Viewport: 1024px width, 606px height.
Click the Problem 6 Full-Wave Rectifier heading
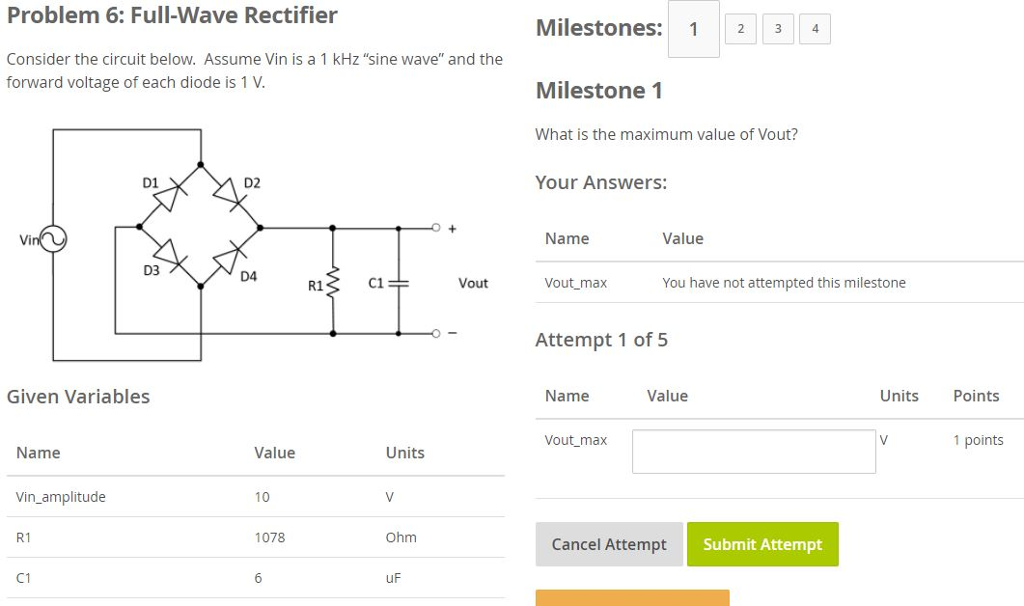click(x=170, y=15)
